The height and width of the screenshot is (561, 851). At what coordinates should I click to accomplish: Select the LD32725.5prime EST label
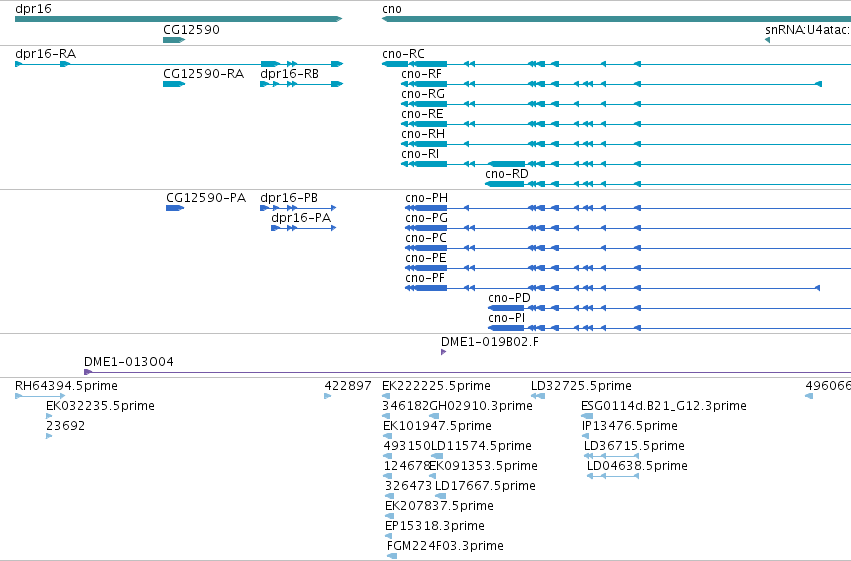[x=581, y=386]
